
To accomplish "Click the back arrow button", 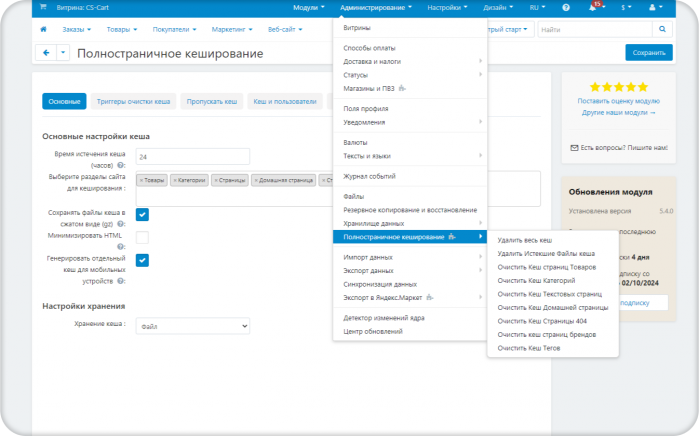I will click(x=46, y=53).
